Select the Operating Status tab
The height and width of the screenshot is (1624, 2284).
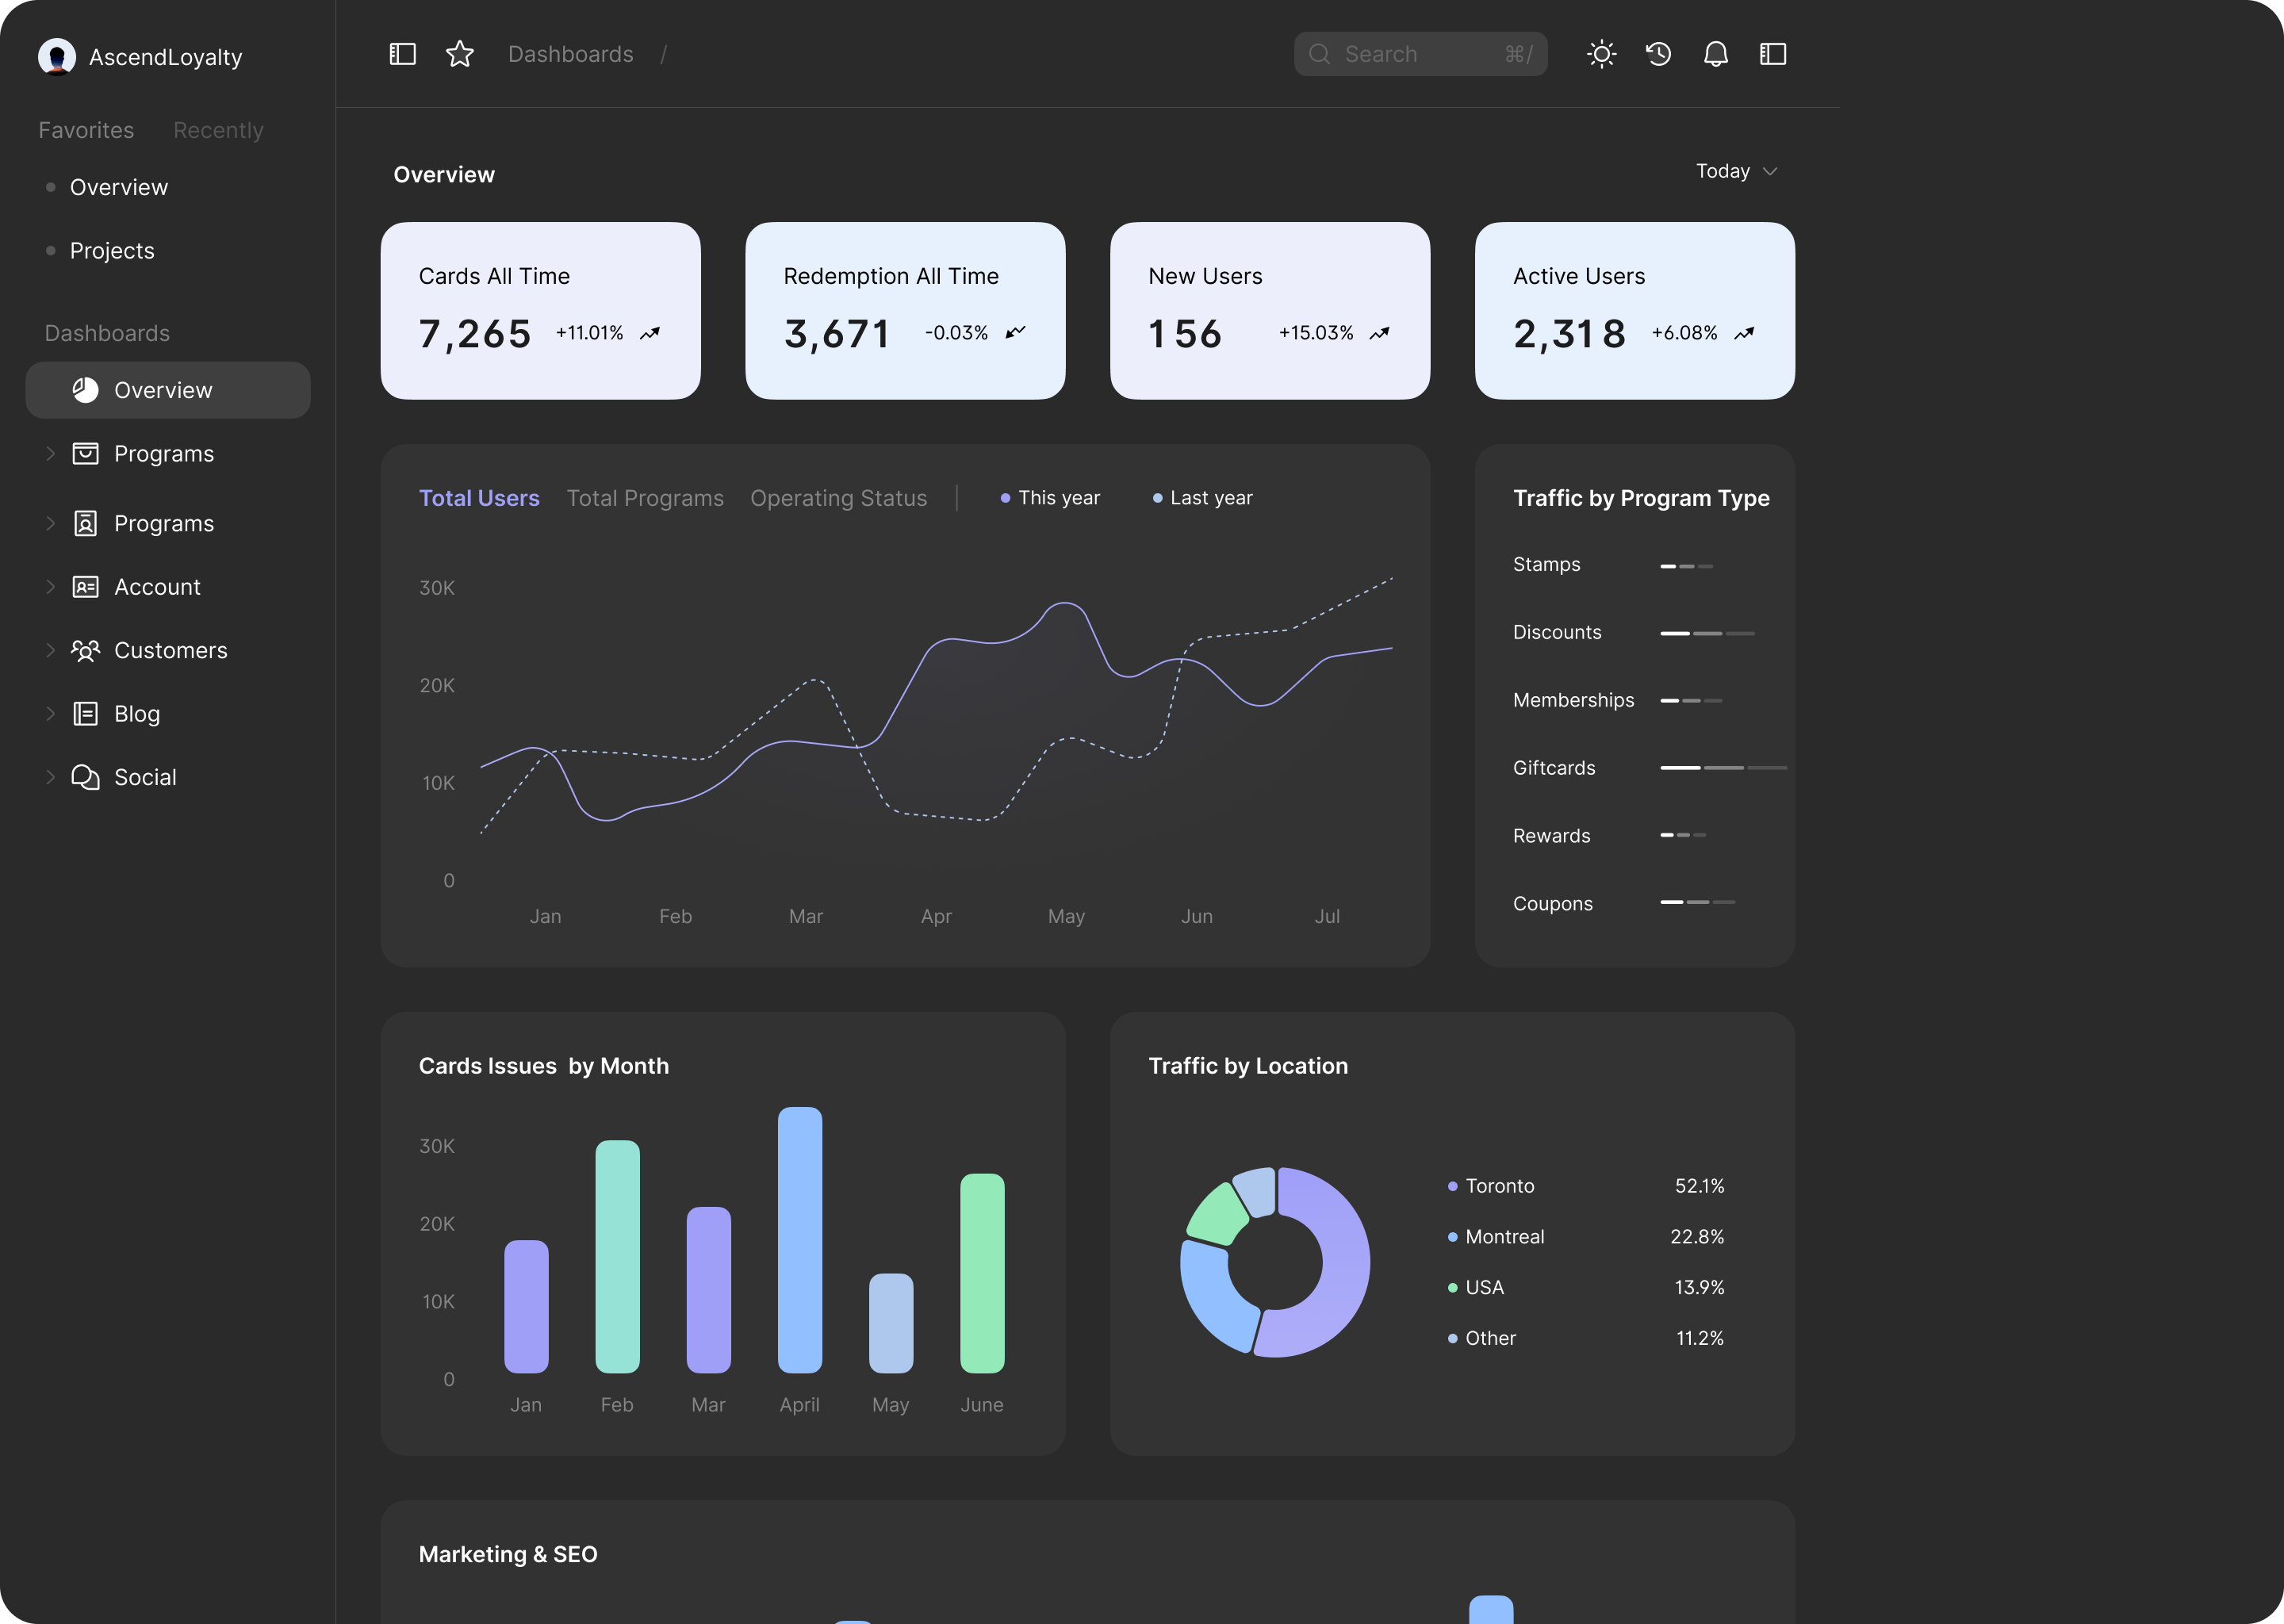click(838, 497)
